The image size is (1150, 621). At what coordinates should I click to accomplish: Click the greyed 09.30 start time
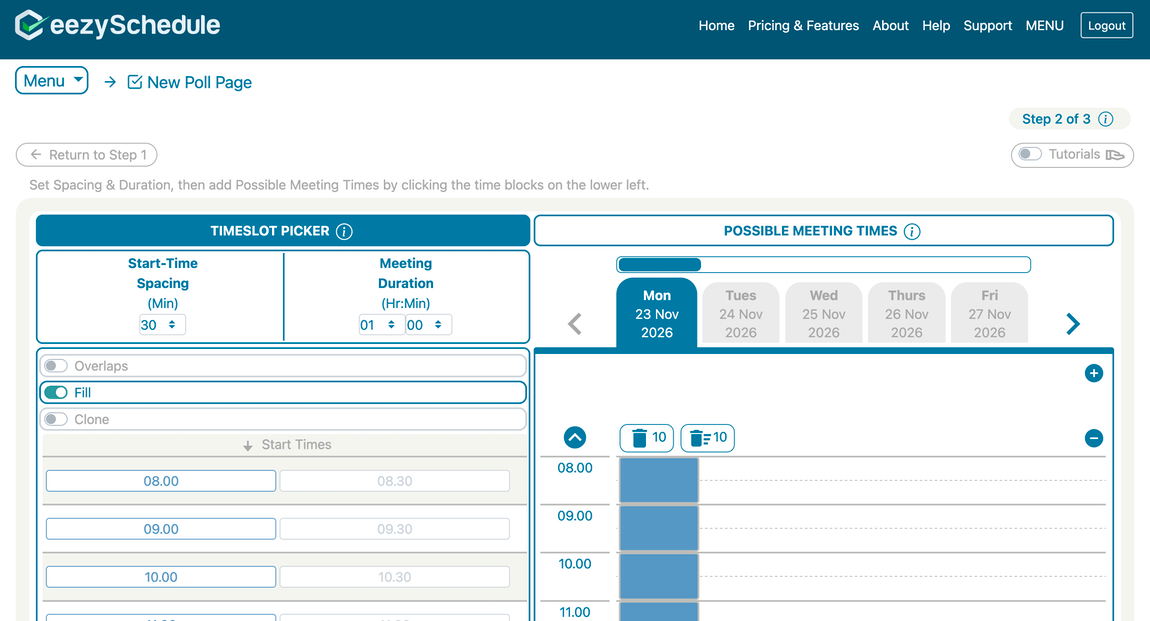(x=395, y=529)
